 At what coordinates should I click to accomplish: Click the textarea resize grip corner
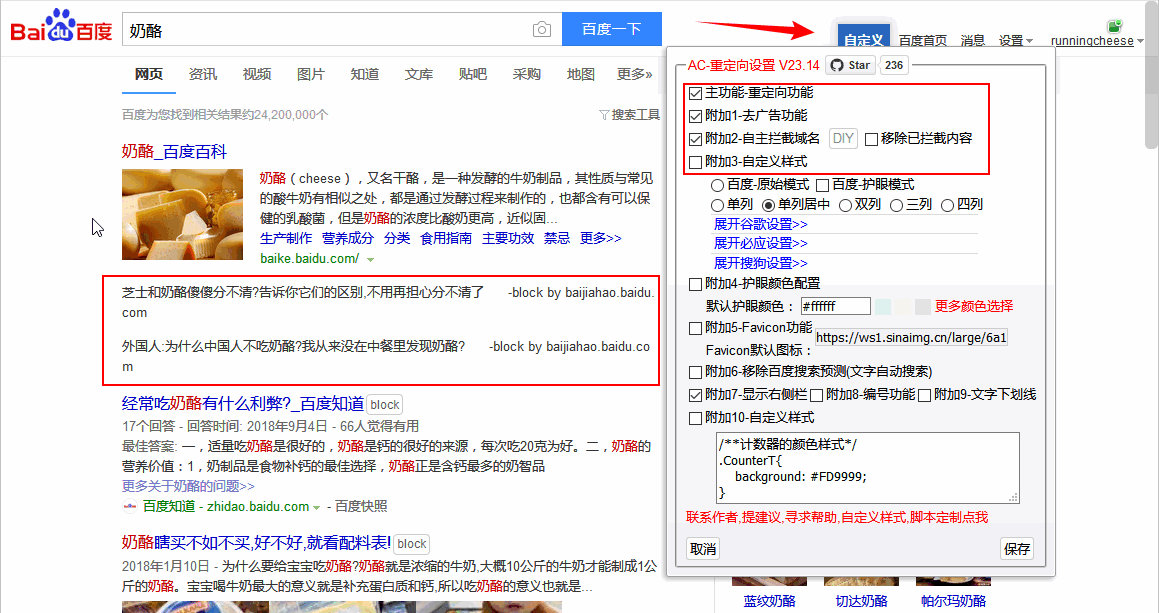pyautogui.click(x=1013, y=498)
